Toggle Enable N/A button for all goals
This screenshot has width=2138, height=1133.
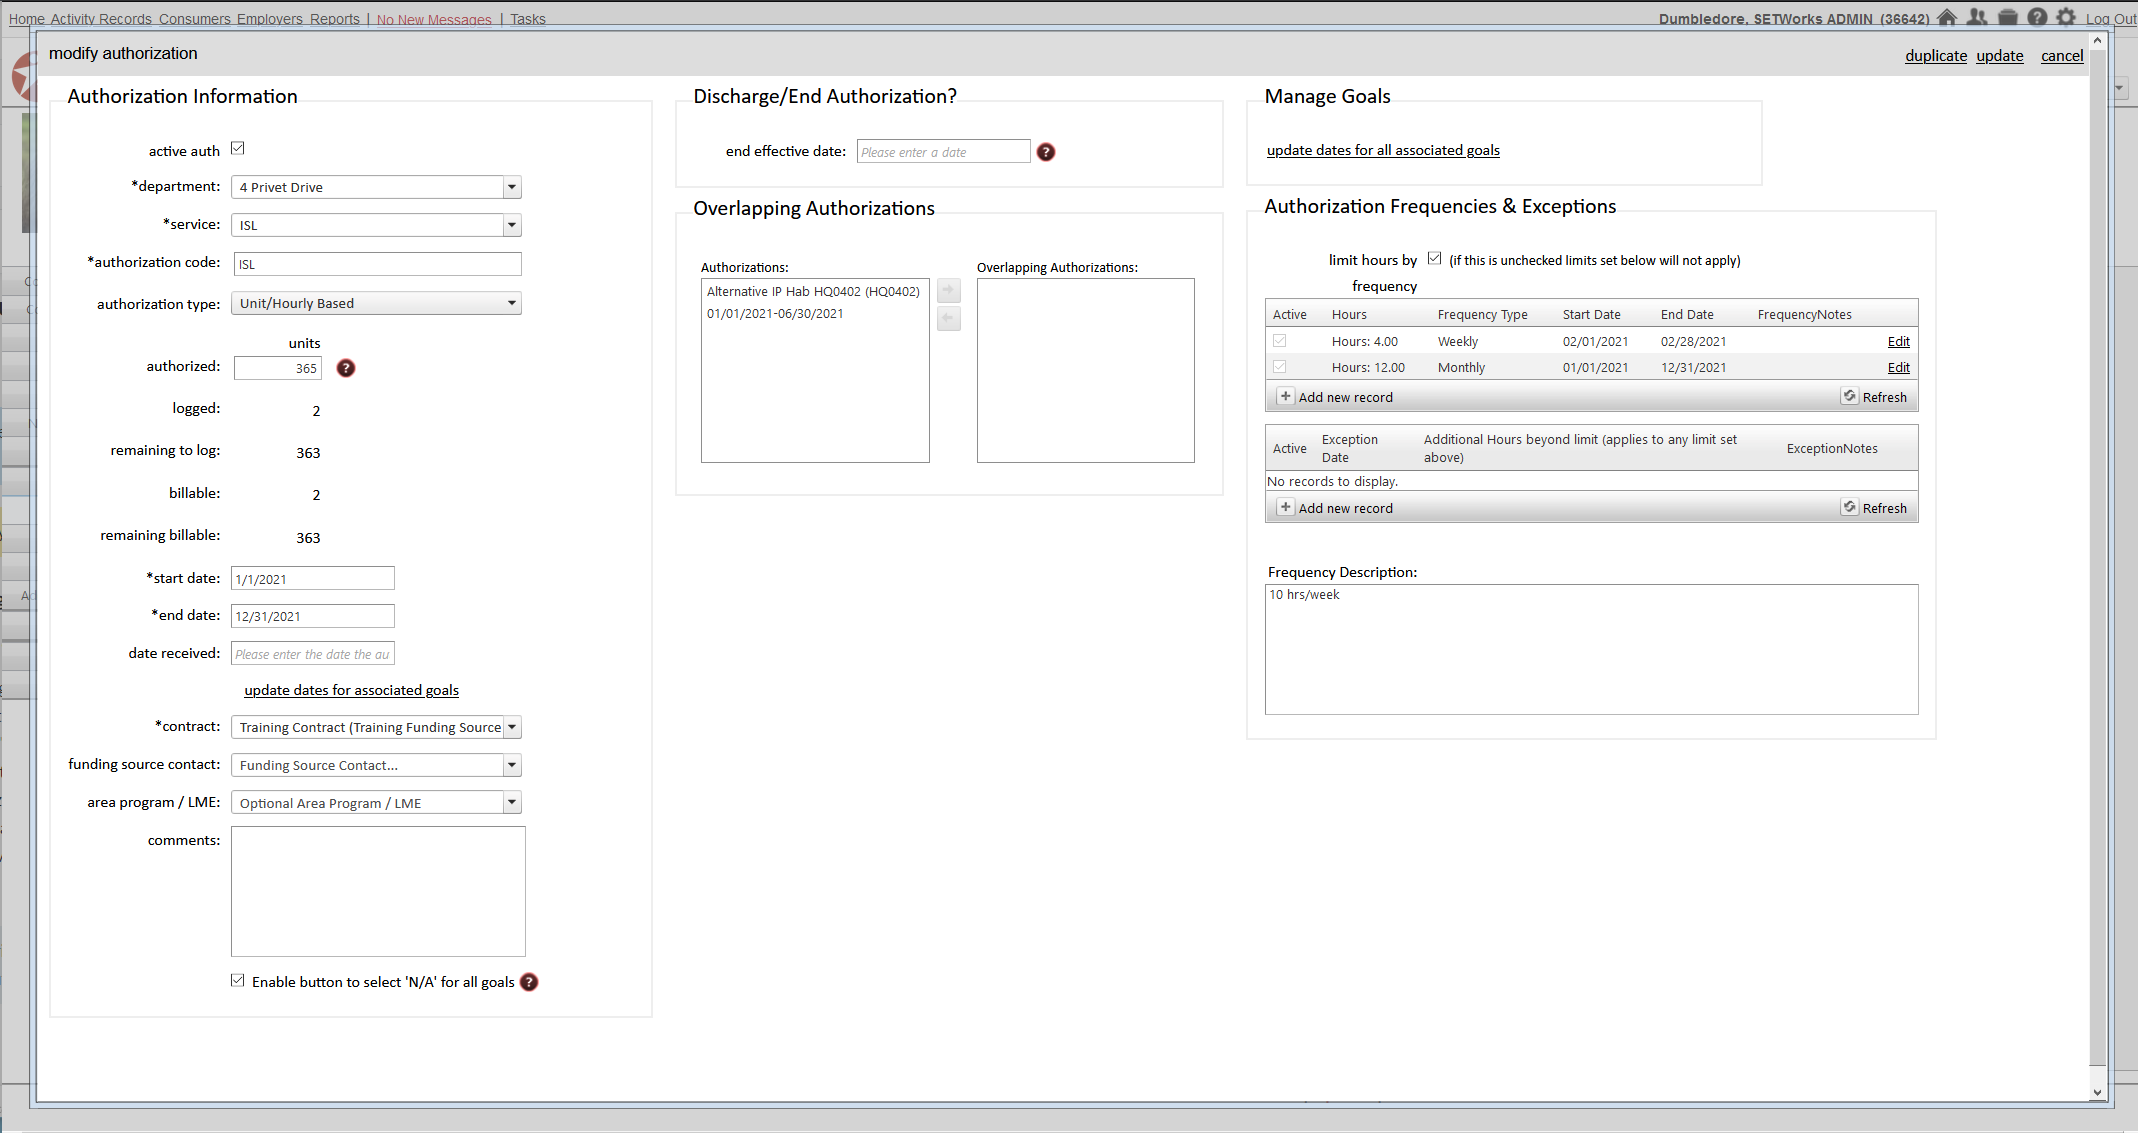(x=238, y=981)
